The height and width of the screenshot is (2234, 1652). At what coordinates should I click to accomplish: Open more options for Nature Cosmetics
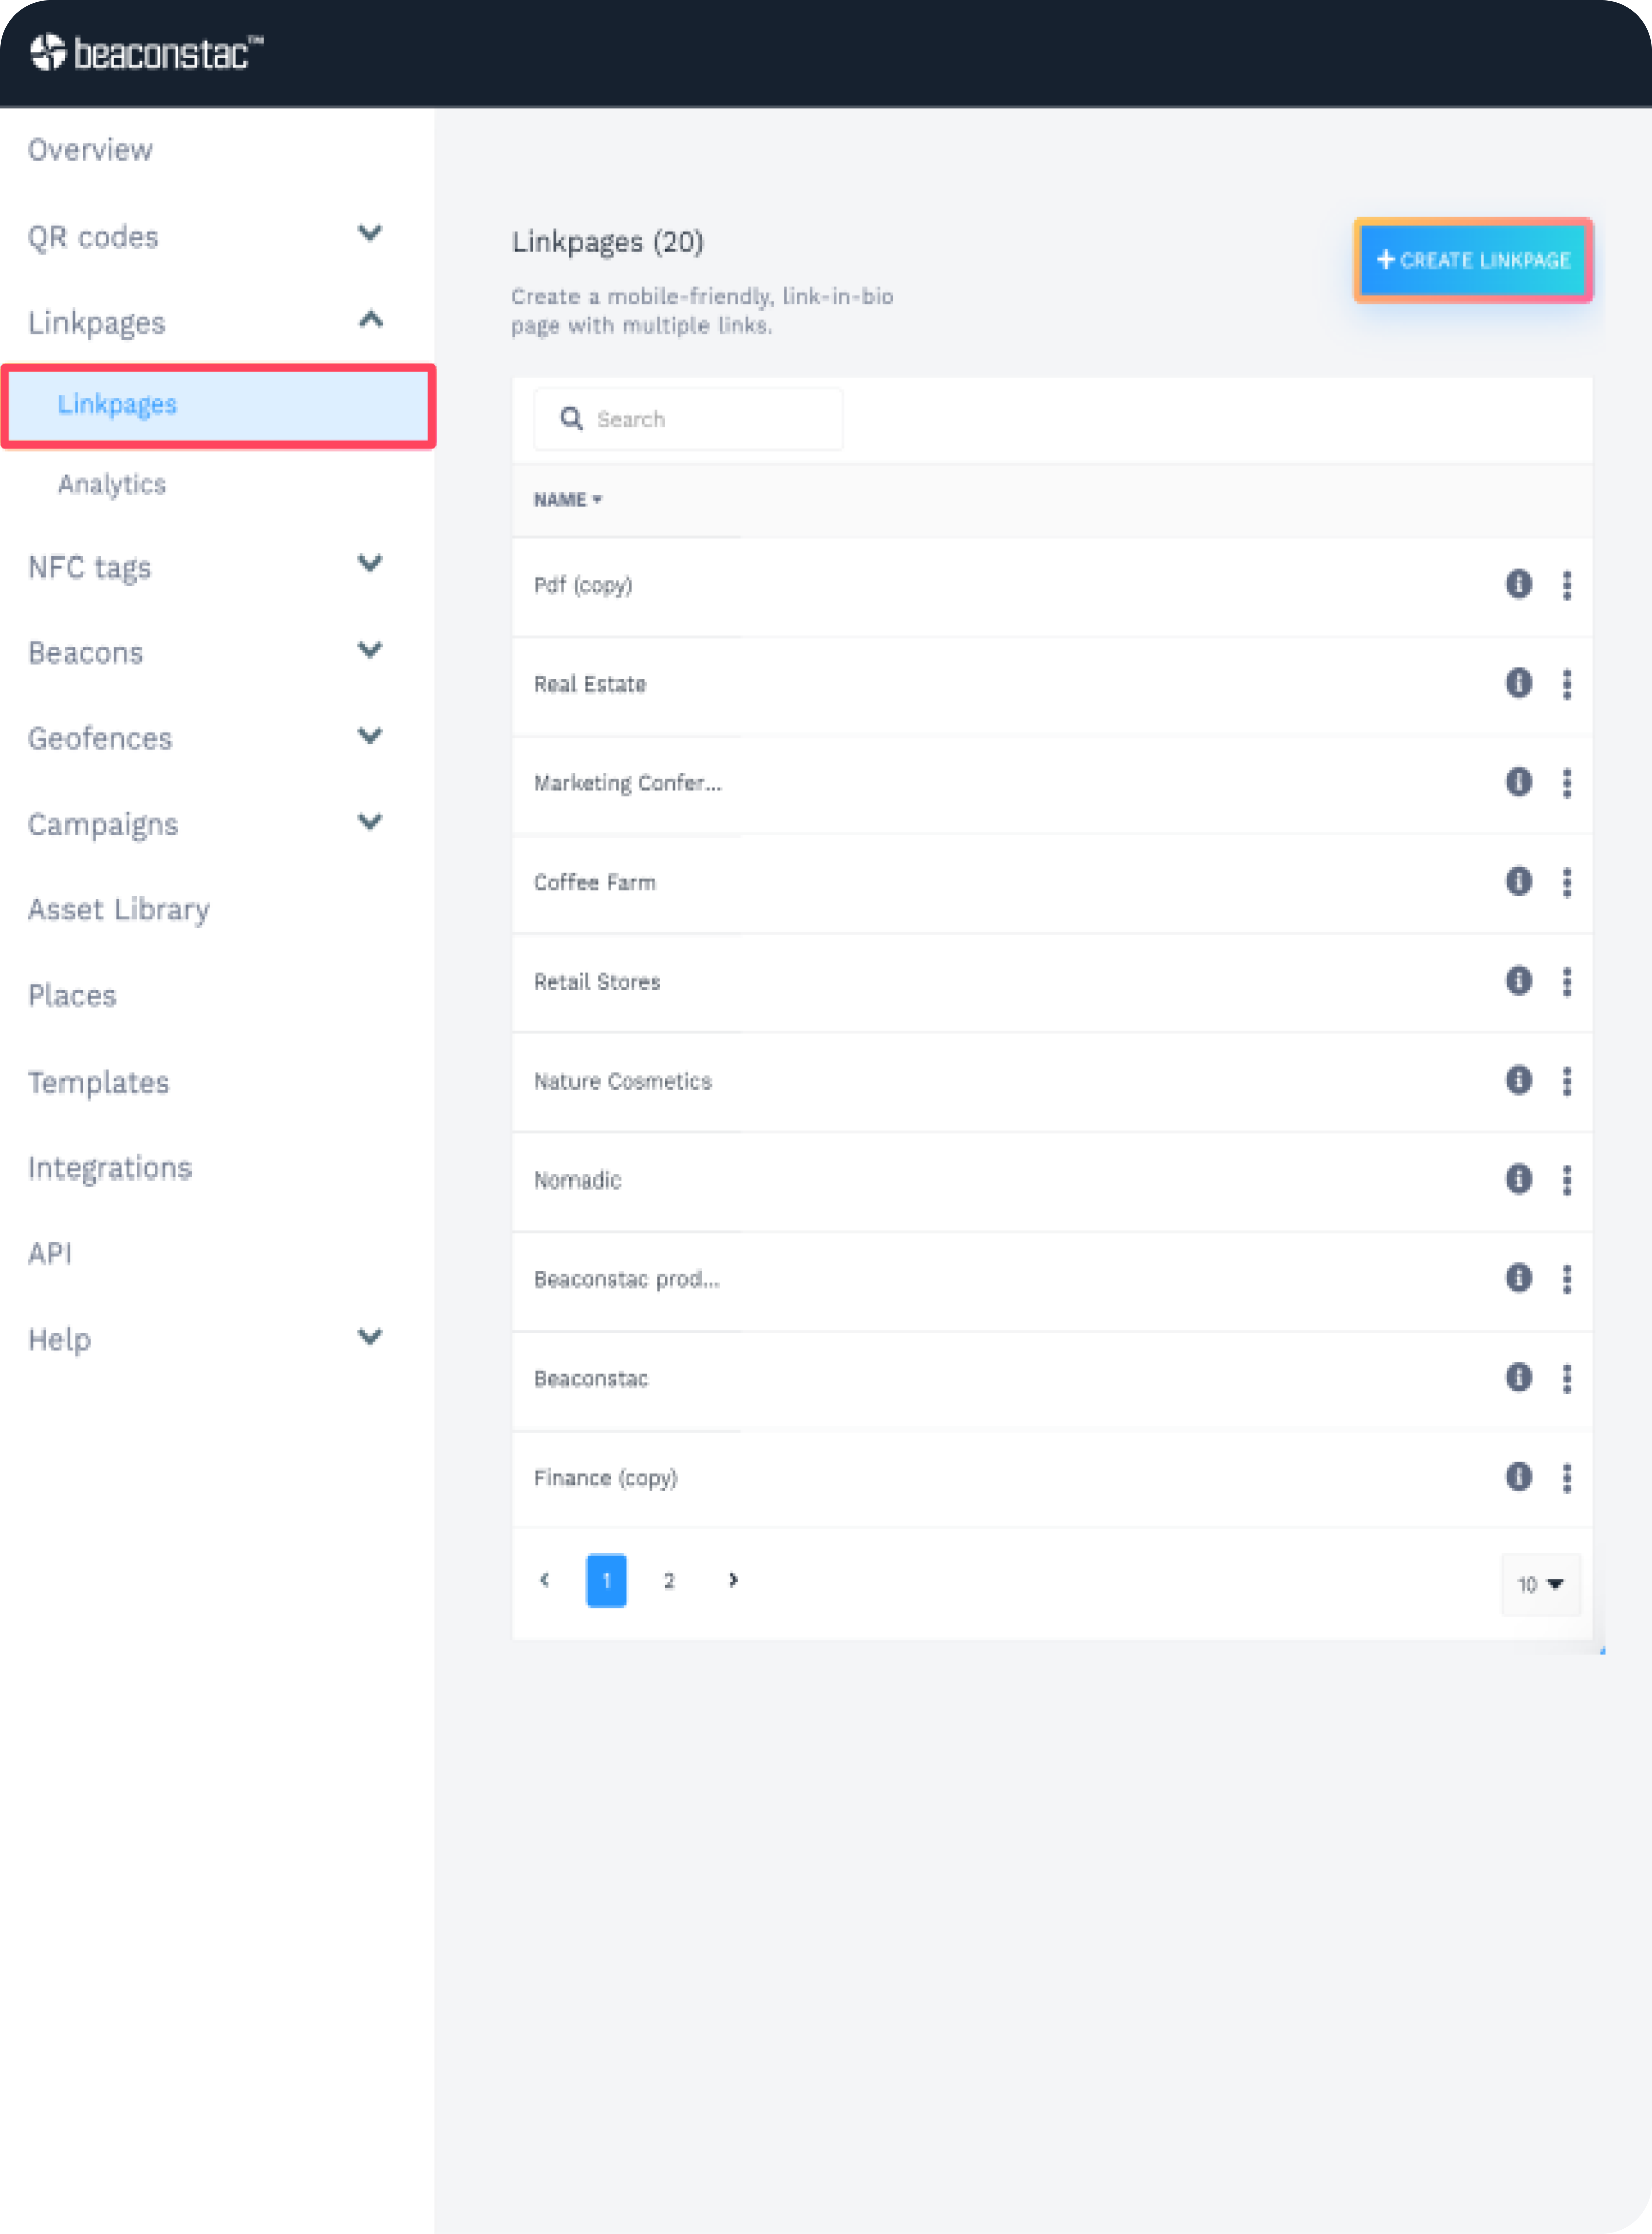[x=1567, y=1081]
